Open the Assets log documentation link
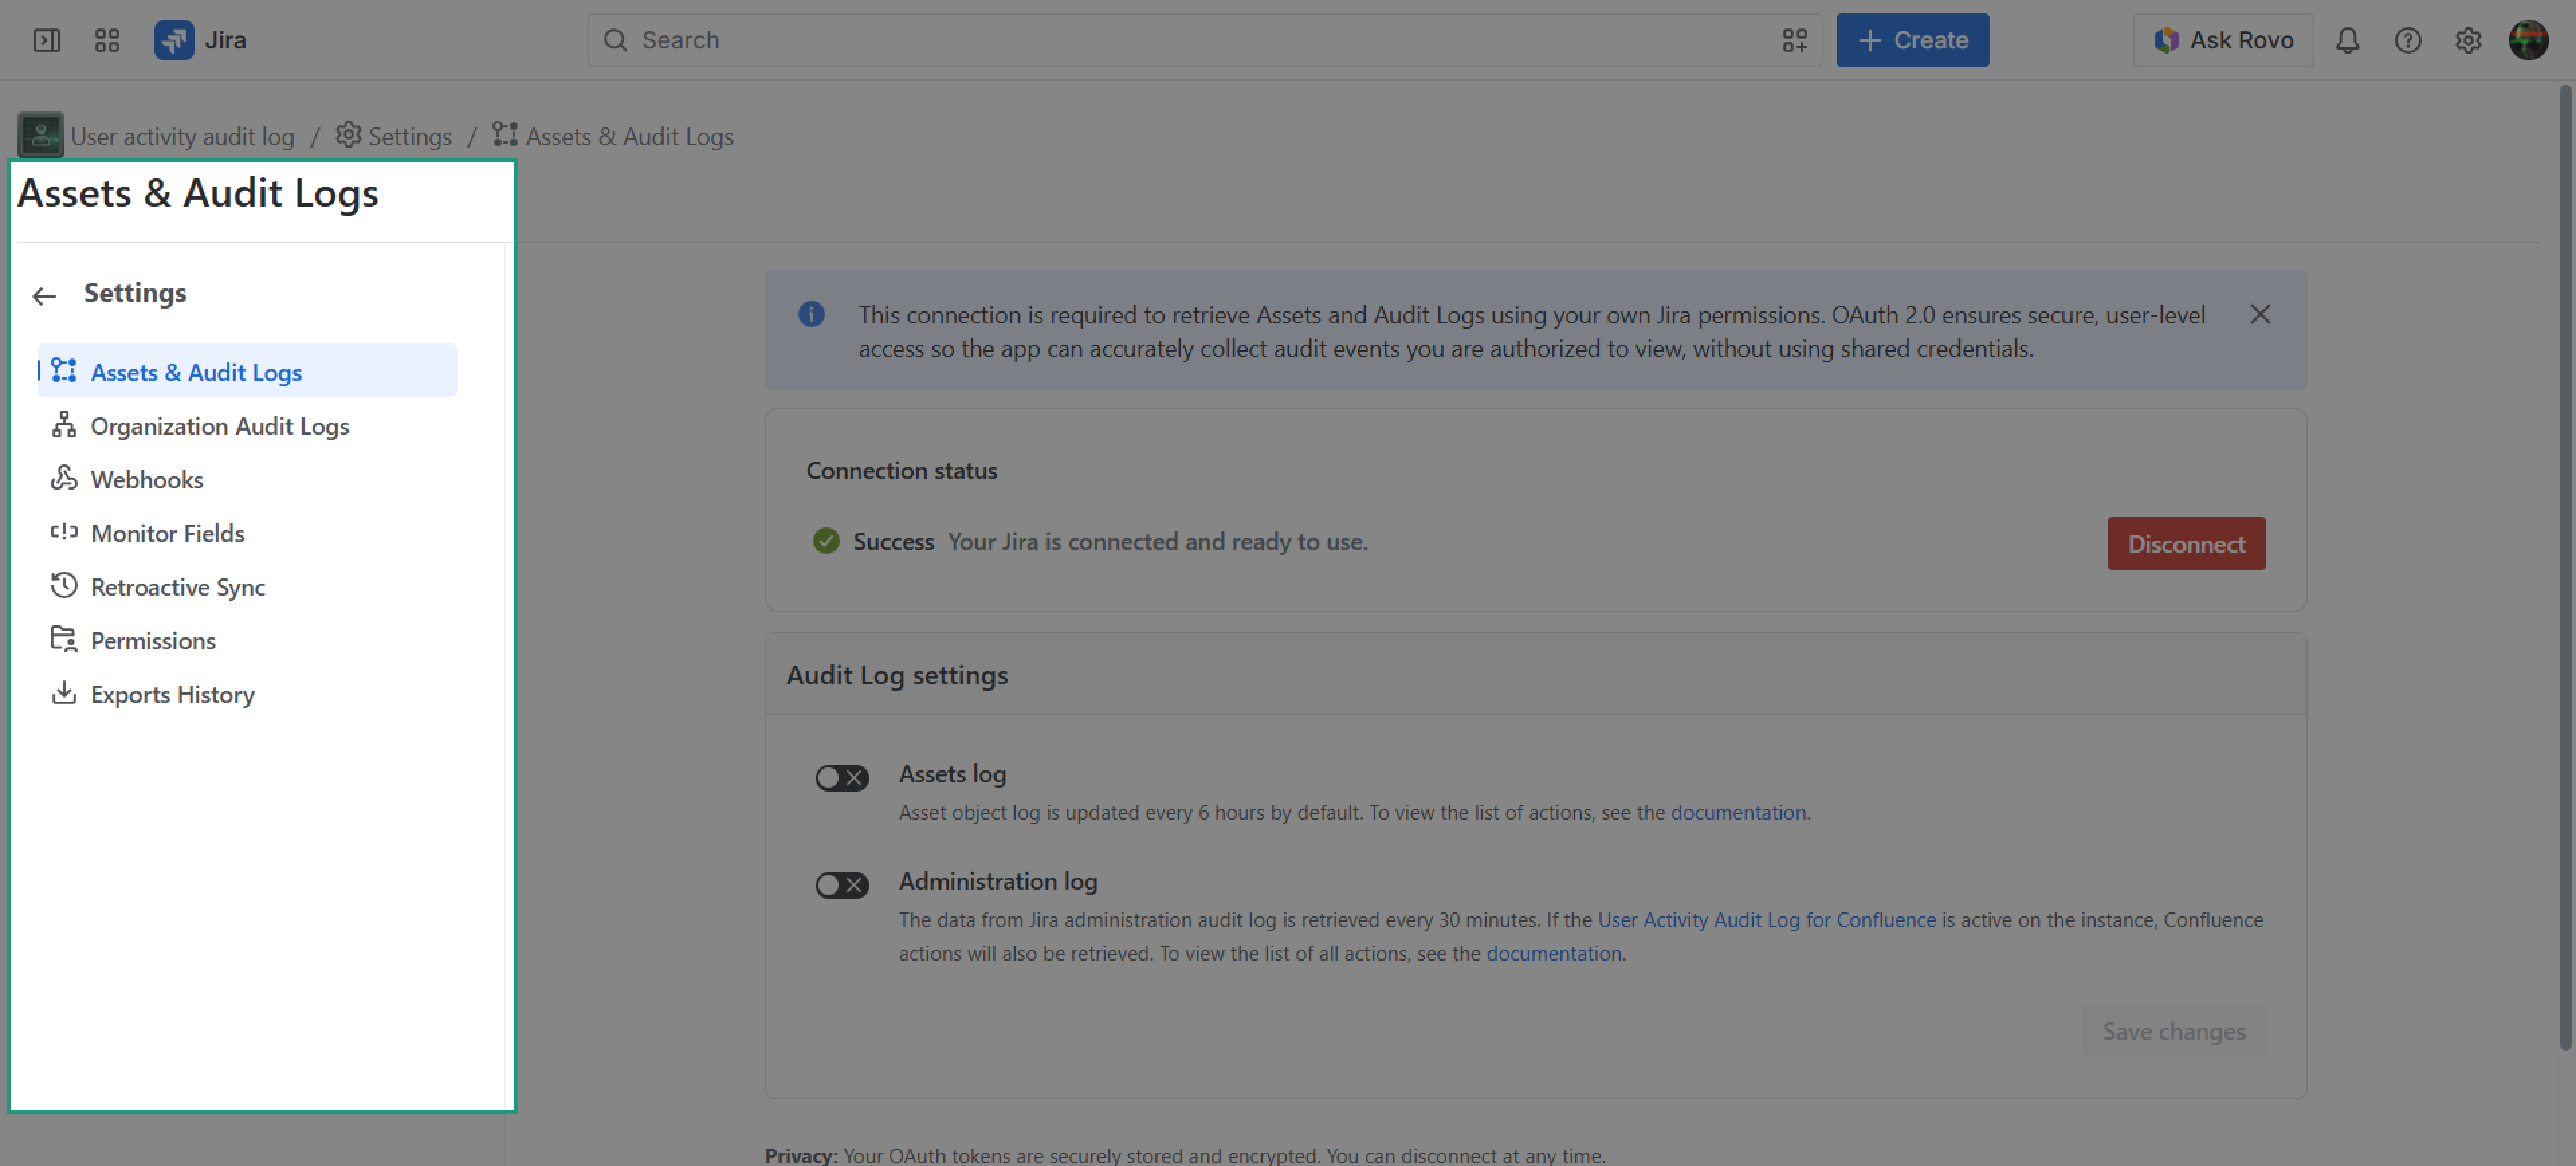The width and height of the screenshot is (2576, 1166). [1738, 812]
